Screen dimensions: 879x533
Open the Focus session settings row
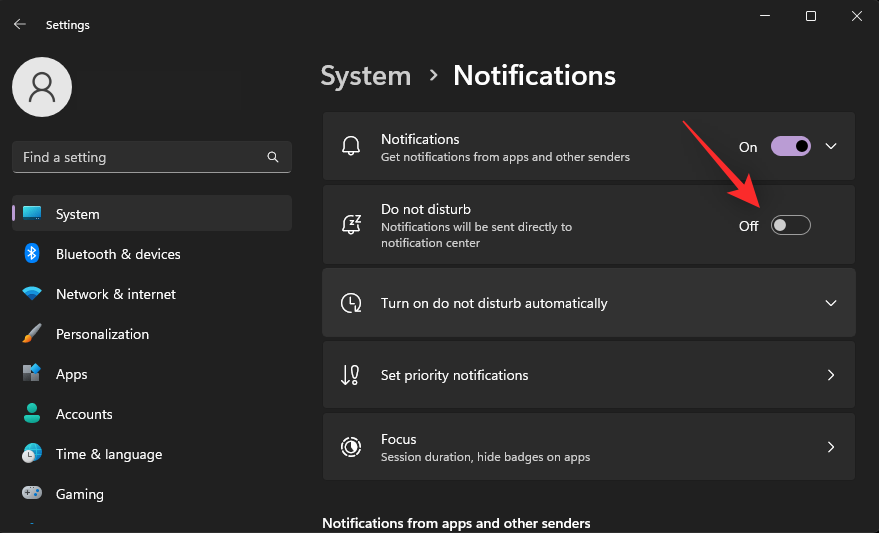pos(588,447)
